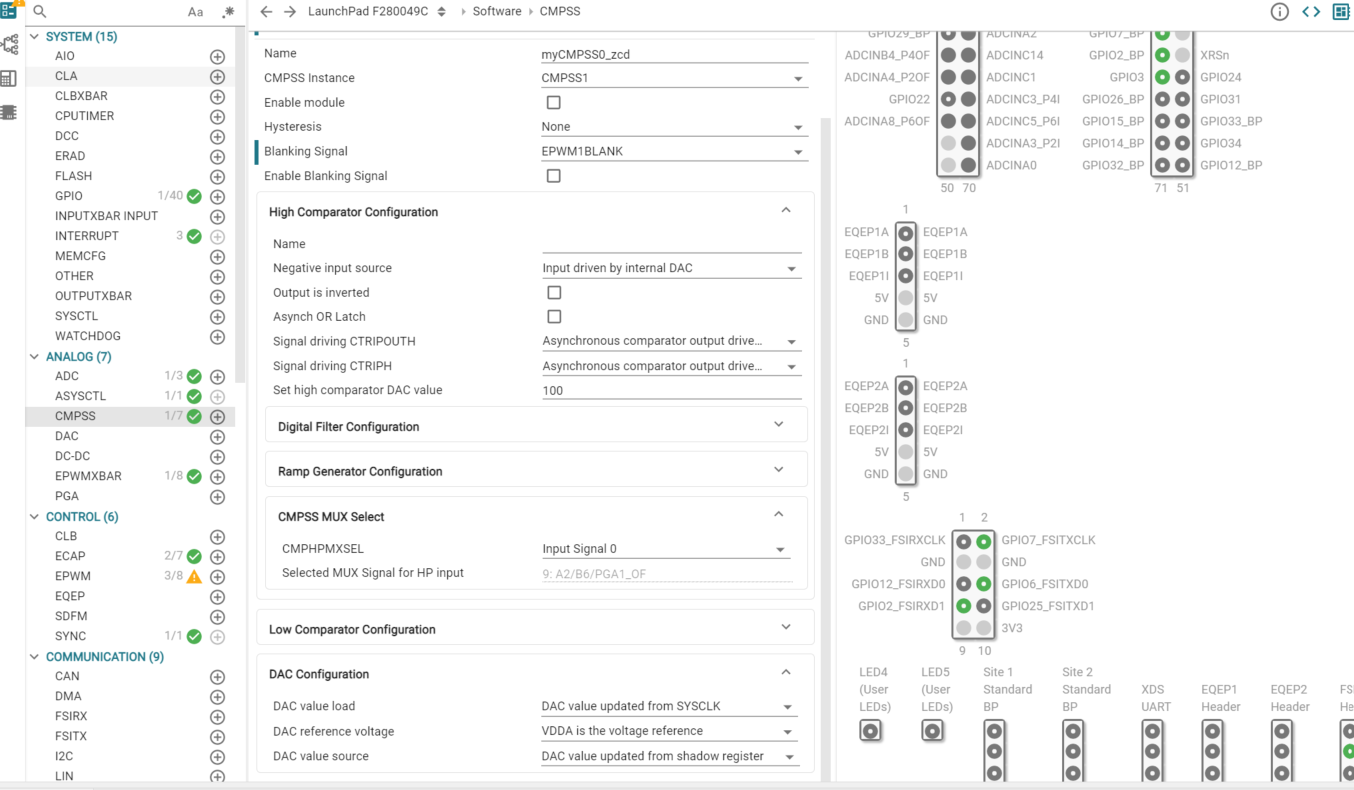The image size is (1354, 790).
Task: Select the CMPSS breadcrumb item
Action: [x=560, y=12]
